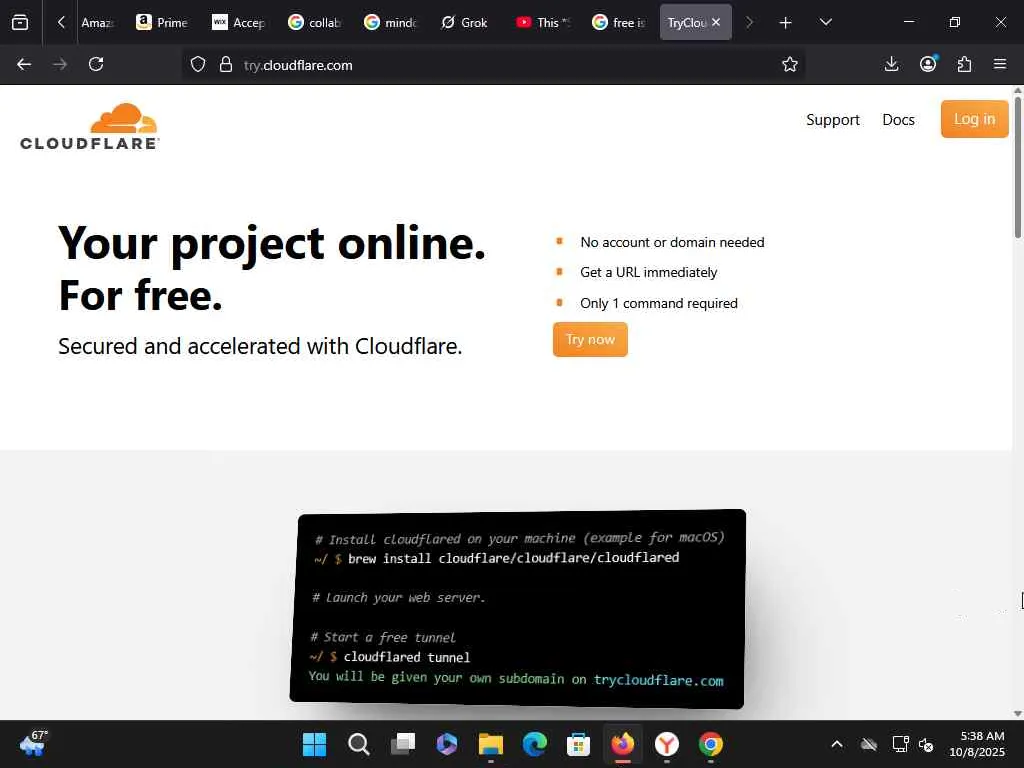Viewport: 1024px width, 768px height.
Task: Click the try.cloudflare.com address bar
Action: click(x=496, y=65)
